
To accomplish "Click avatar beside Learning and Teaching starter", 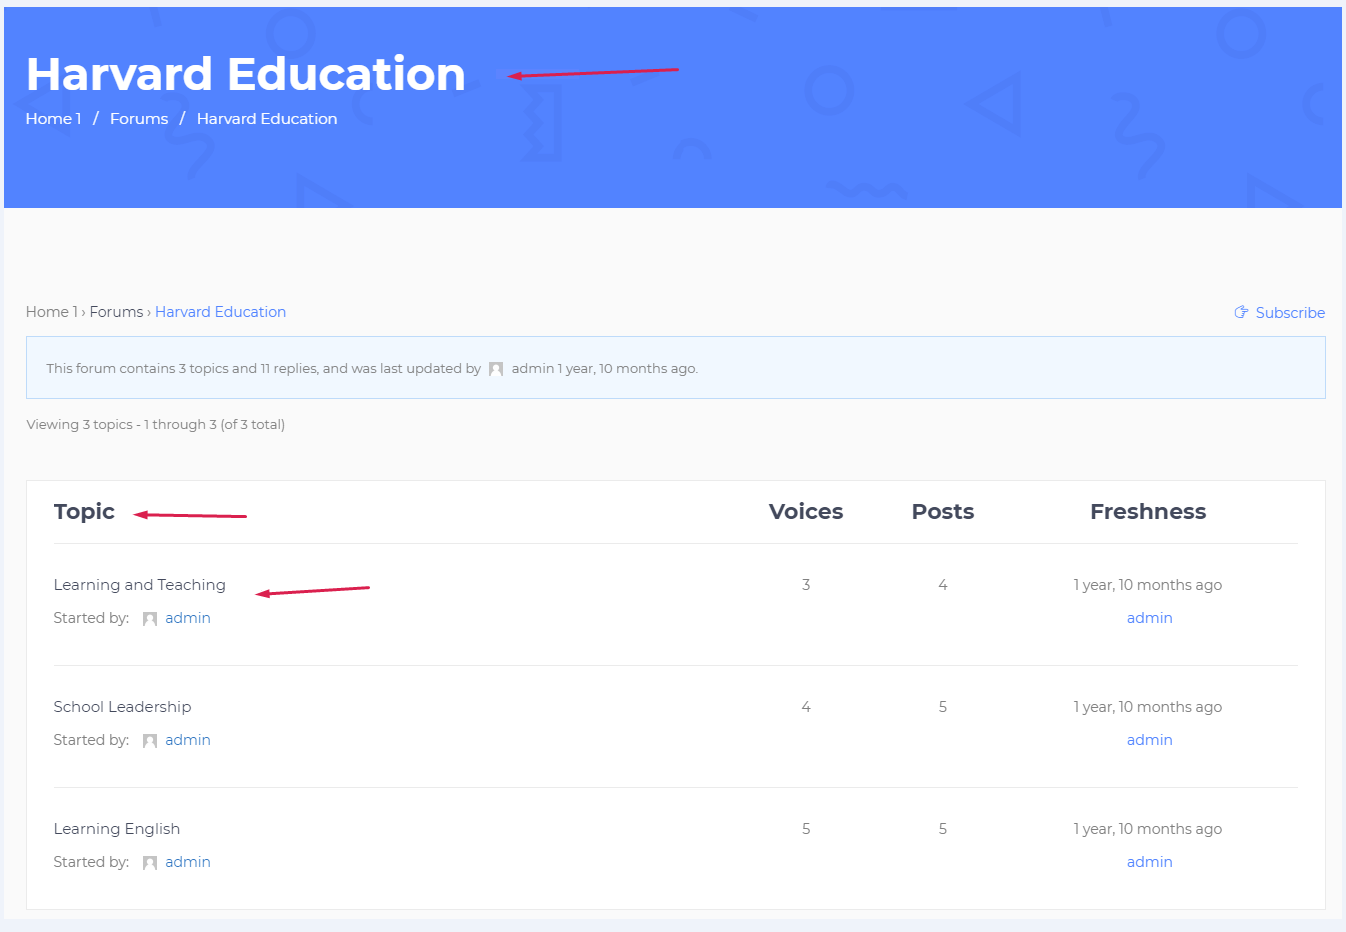I will coord(150,619).
